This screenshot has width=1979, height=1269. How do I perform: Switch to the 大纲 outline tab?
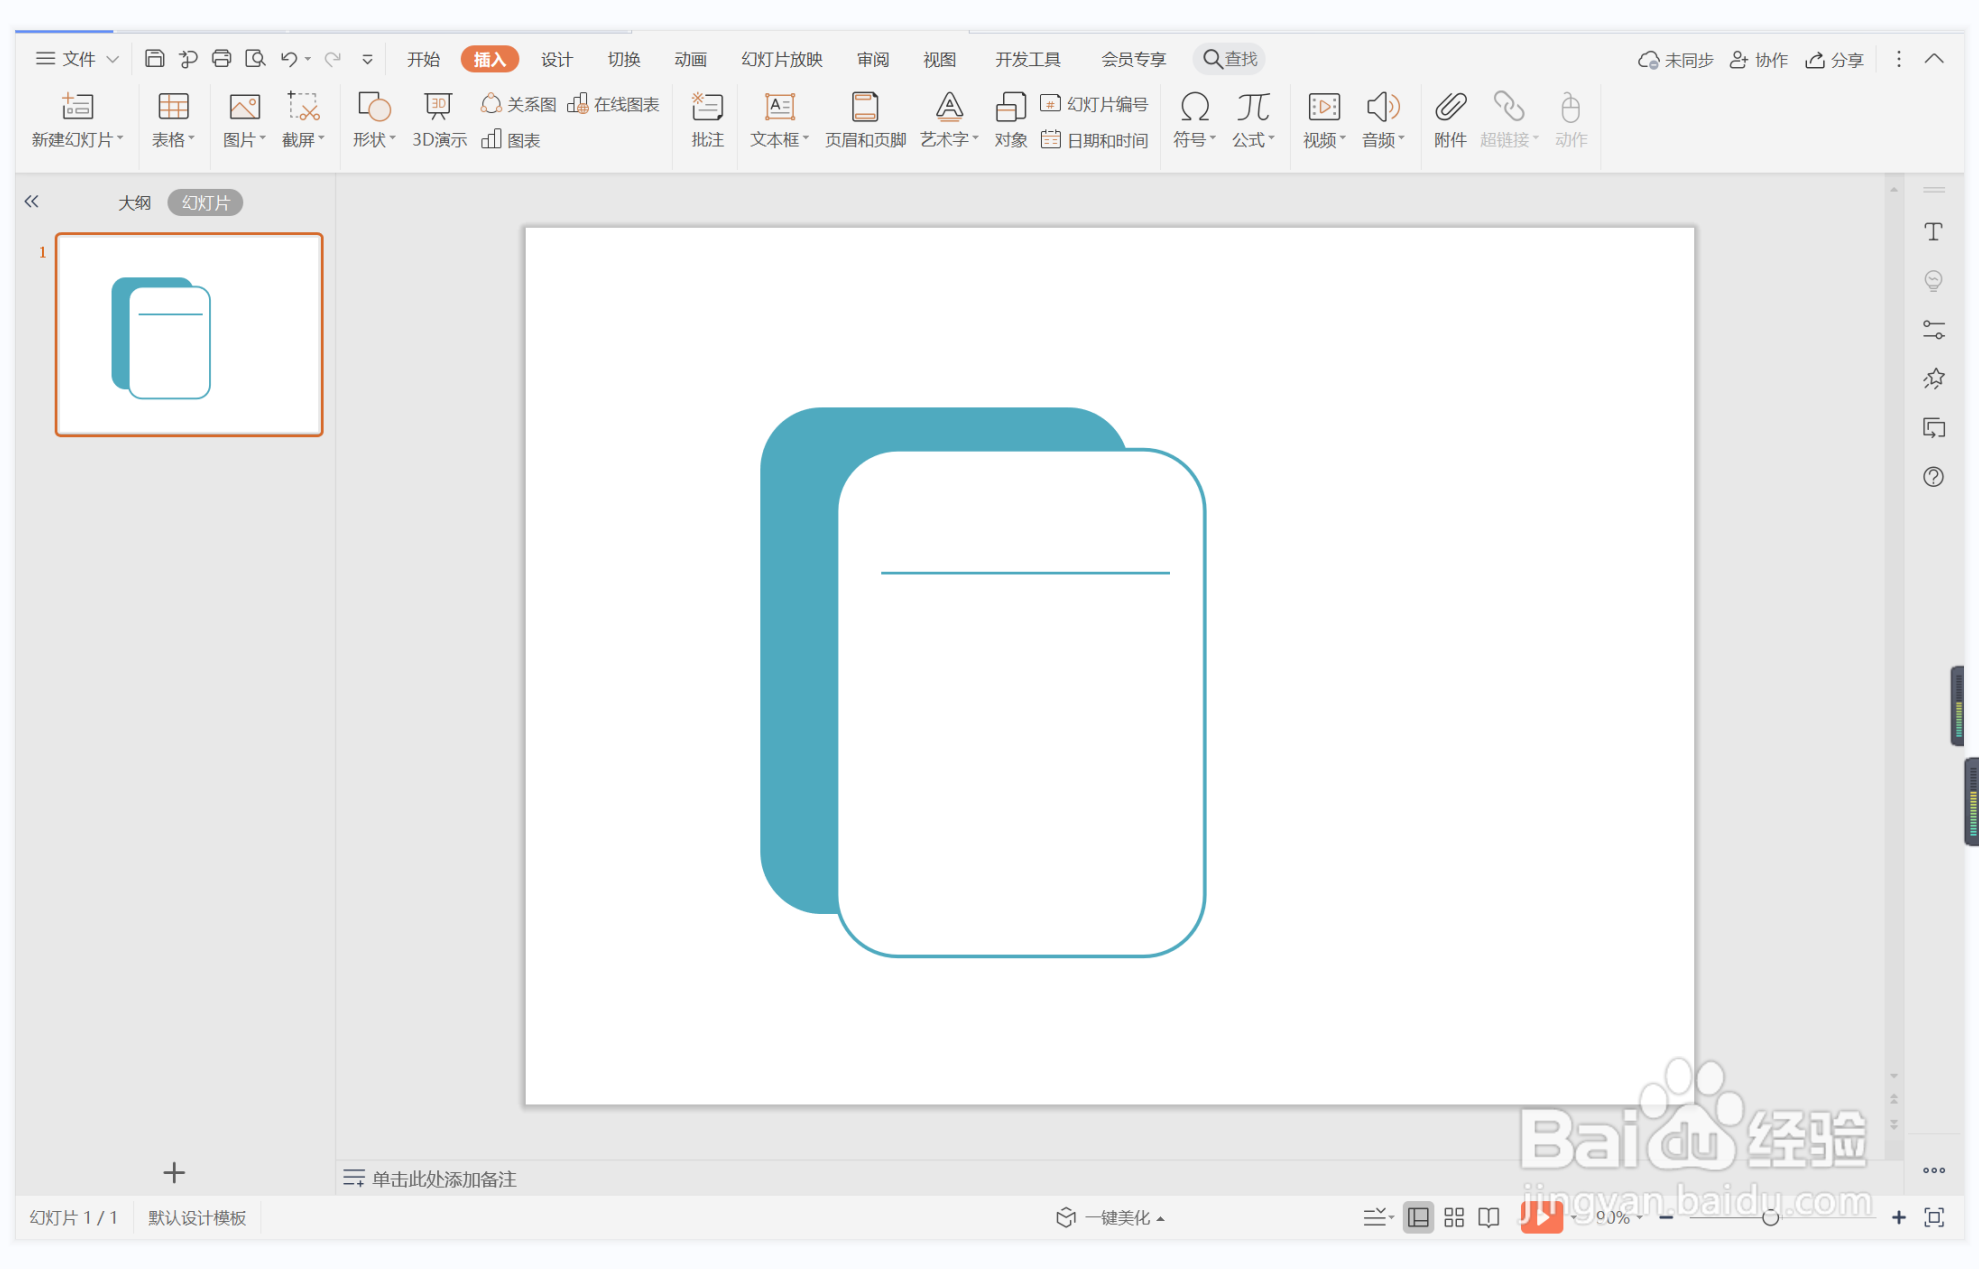(x=134, y=203)
